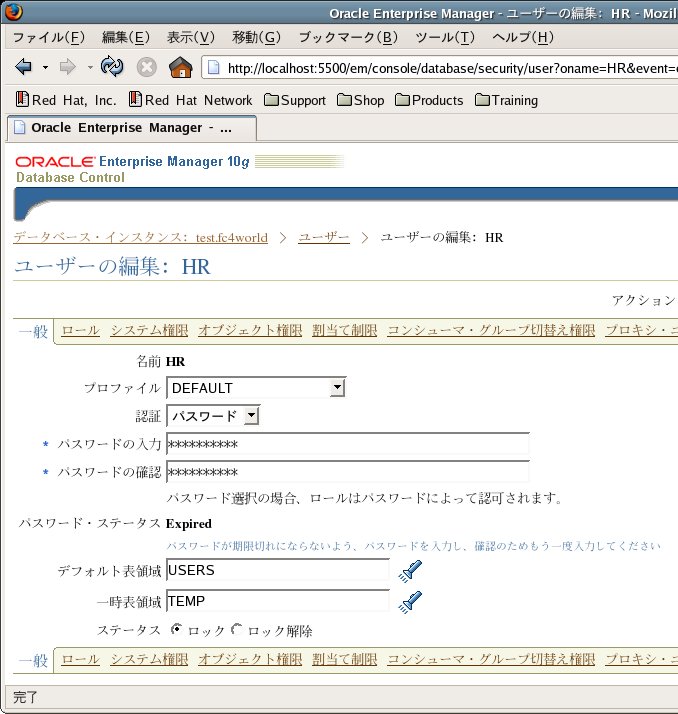This screenshot has width=678, height=714.
Task: Switch to bottom 割当て制限 tab
Action: tap(345, 659)
